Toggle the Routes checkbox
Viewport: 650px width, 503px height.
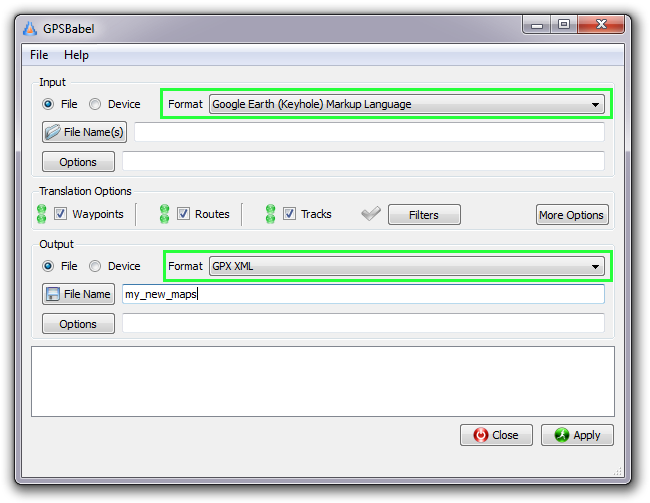pos(183,214)
